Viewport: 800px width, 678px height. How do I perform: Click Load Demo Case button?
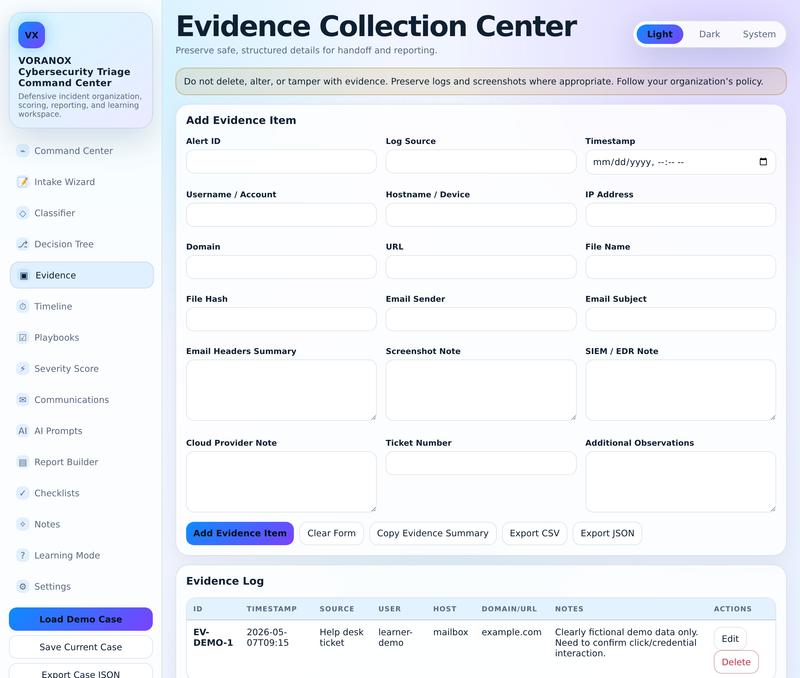coord(81,619)
